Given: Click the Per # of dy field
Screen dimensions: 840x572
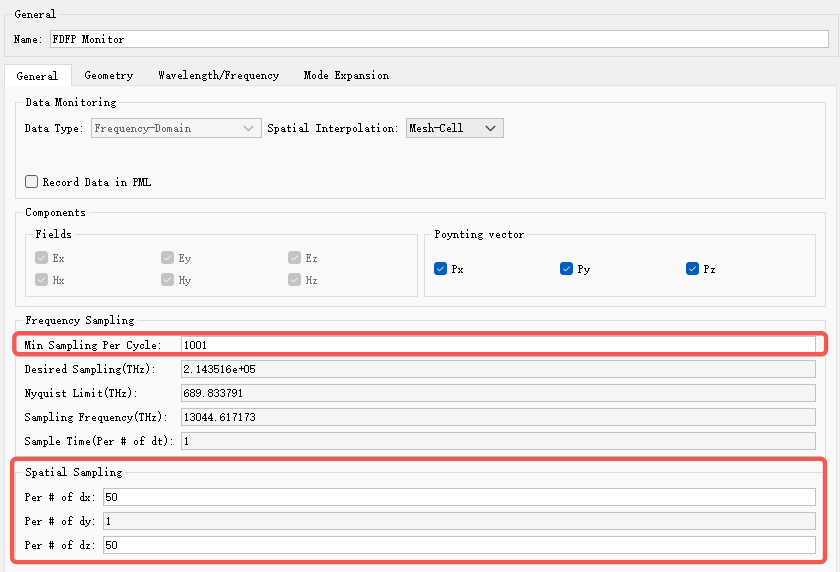Looking at the screenshot, I should click(x=459, y=521).
